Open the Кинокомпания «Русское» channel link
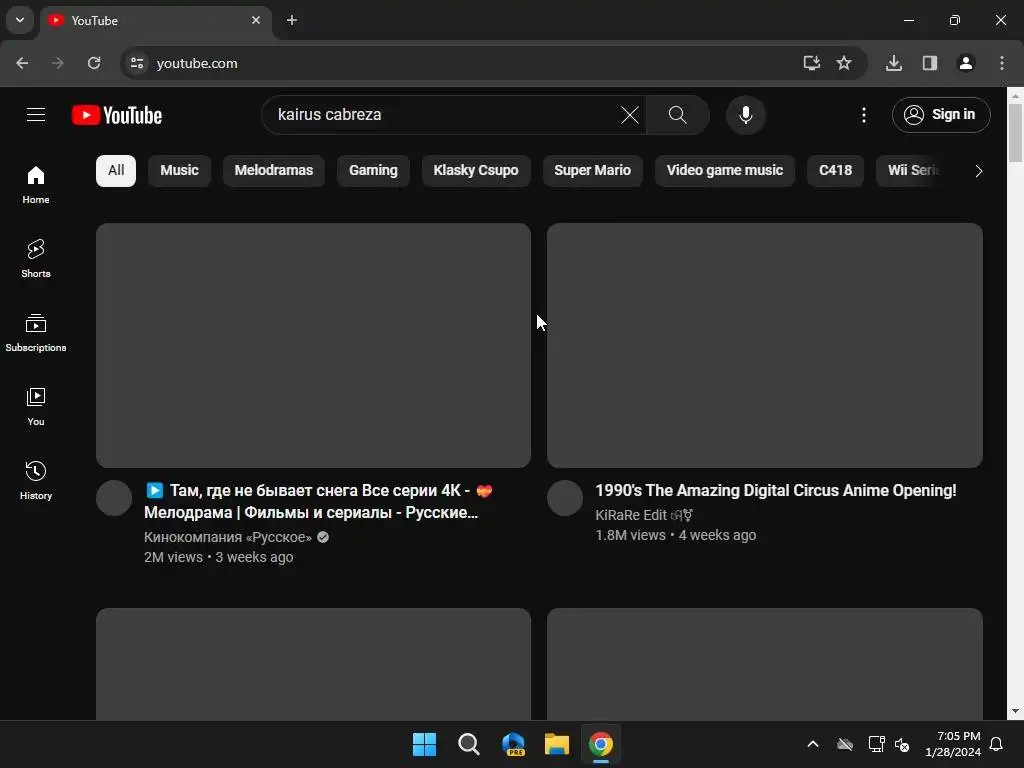 coord(228,537)
